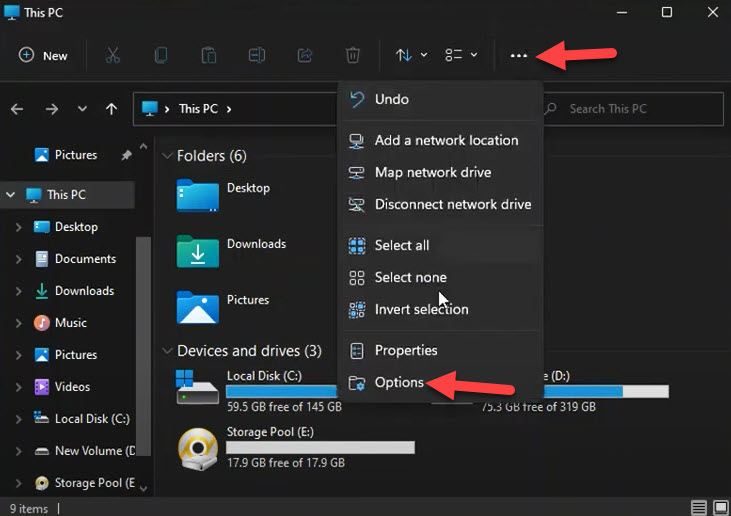Click the three-dot See more button
The height and width of the screenshot is (516, 731).
(518, 56)
